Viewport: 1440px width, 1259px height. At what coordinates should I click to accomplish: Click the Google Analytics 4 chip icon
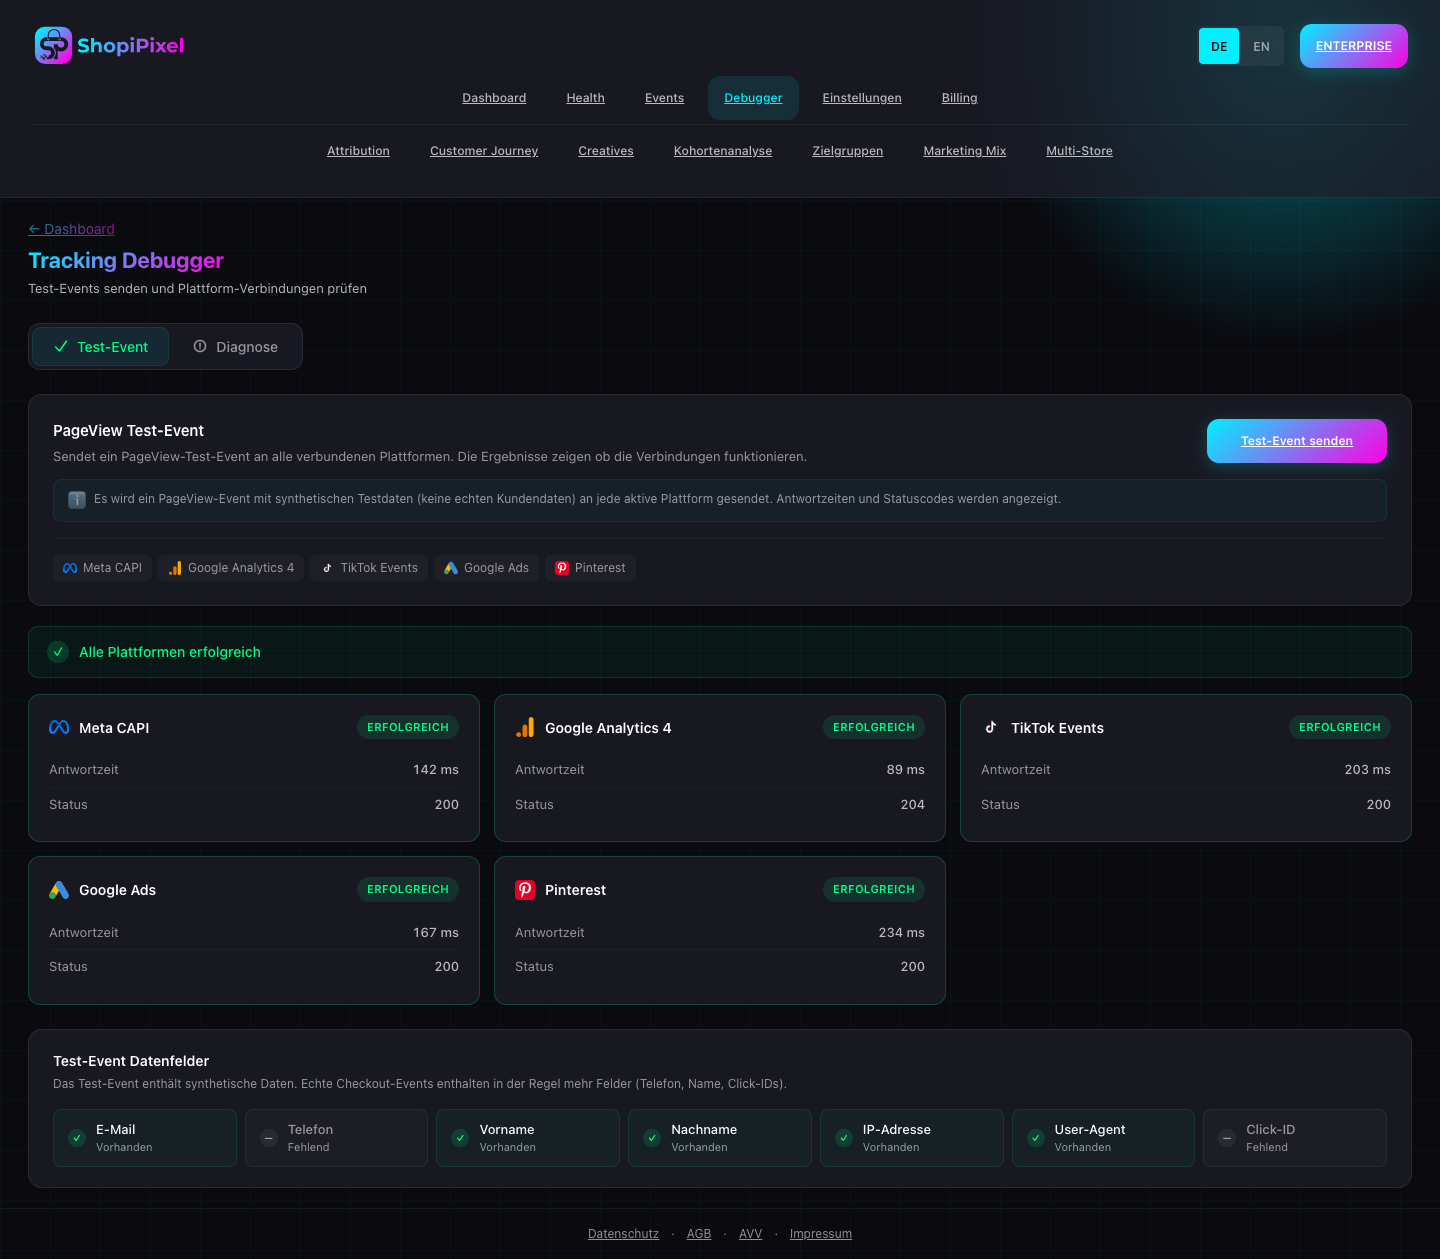pos(175,568)
